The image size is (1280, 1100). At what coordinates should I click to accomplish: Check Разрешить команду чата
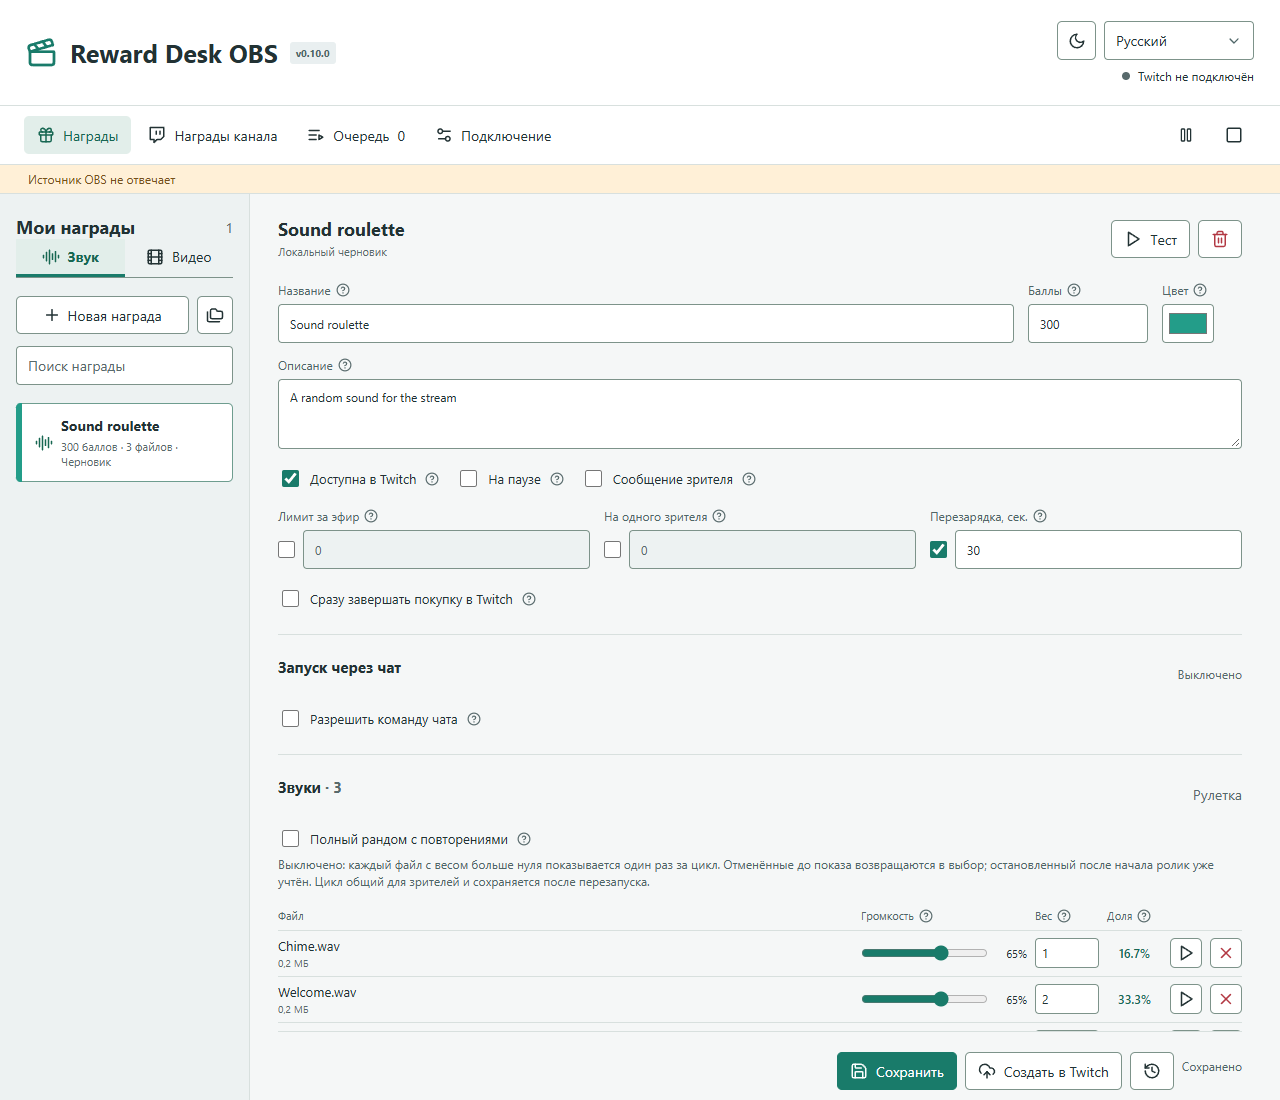[x=290, y=719]
